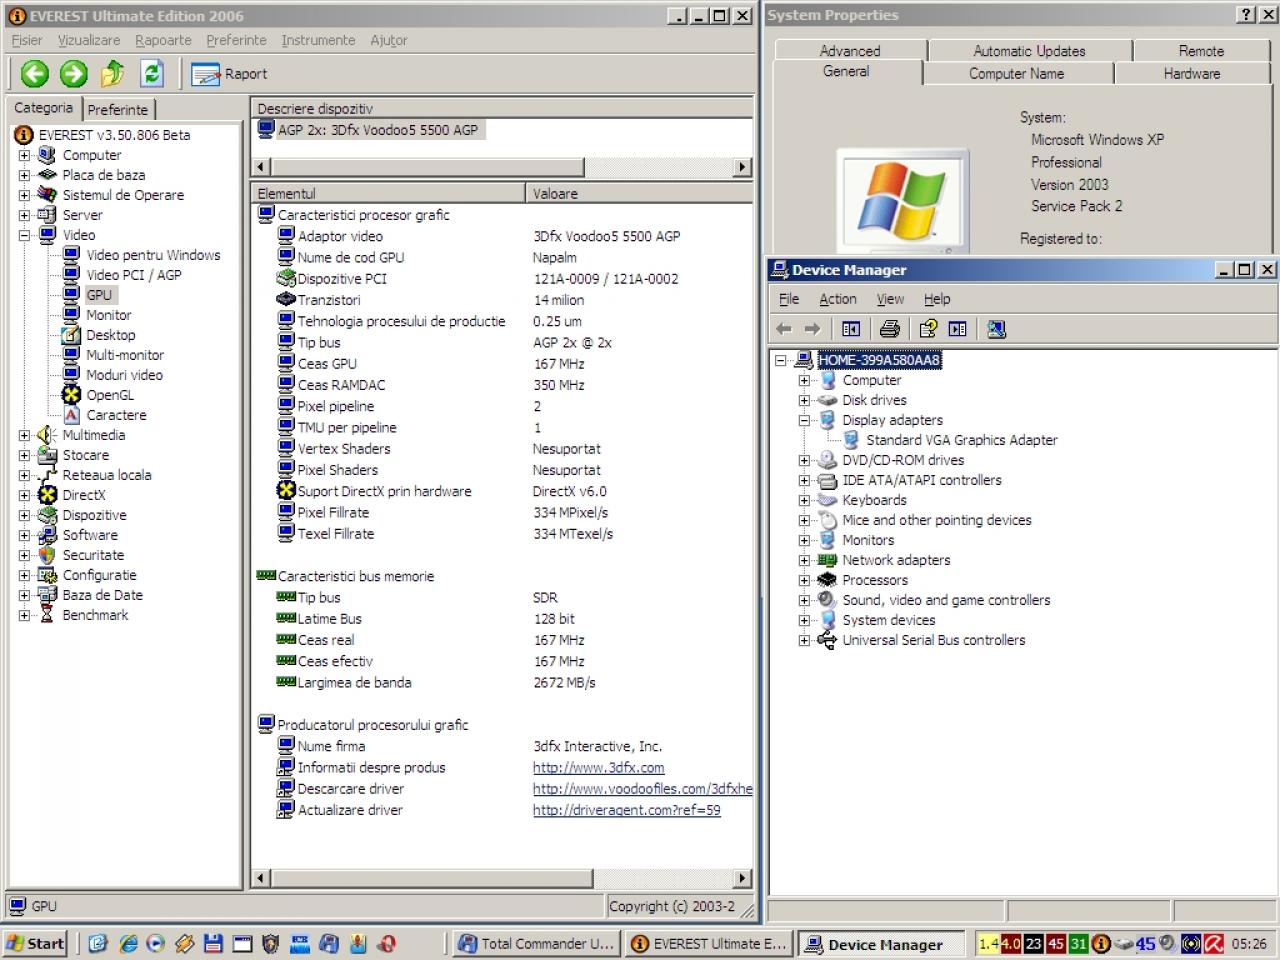Expand Network adapters in Device Manager
The image size is (1280, 960).
(804, 560)
